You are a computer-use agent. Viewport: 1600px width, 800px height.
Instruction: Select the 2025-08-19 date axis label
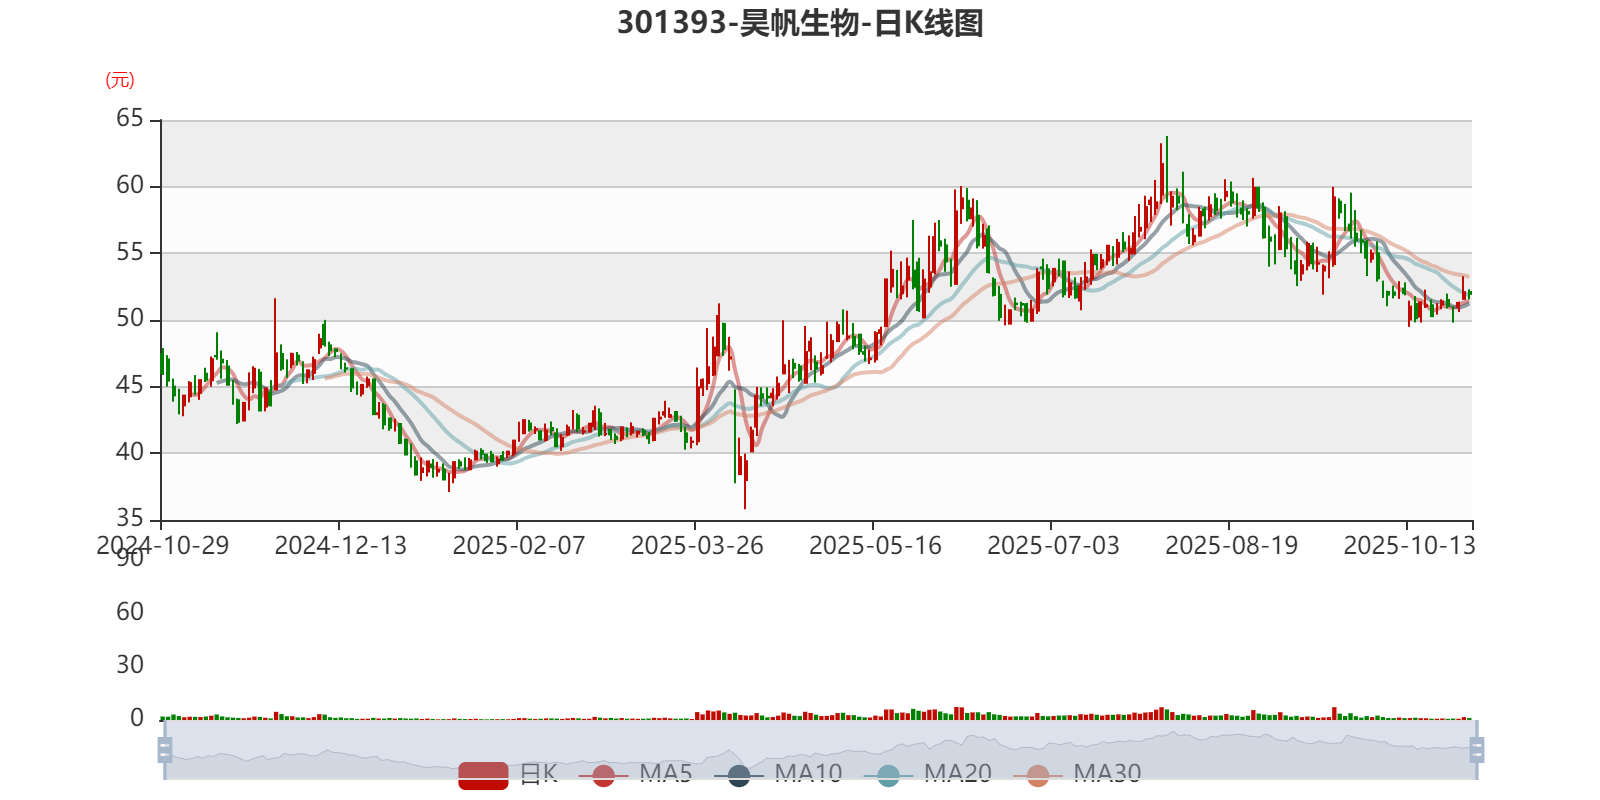(1231, 545)
